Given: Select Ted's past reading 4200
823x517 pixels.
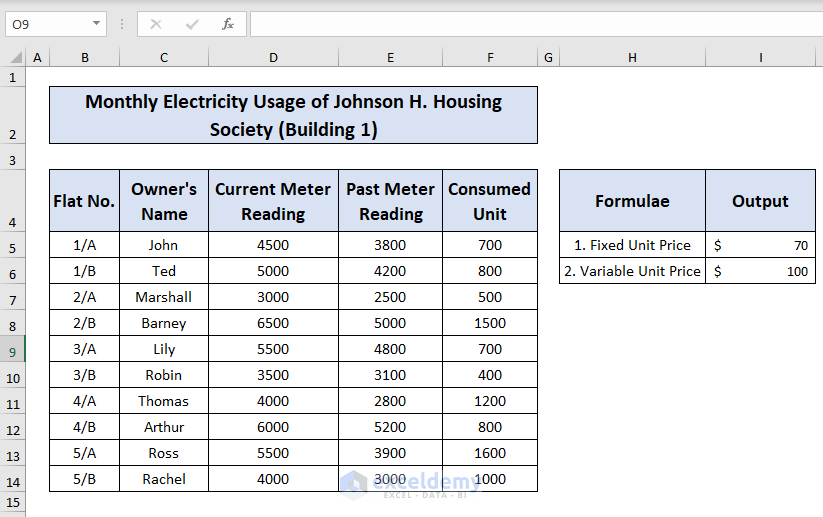Looking at the screenshot, I should [391, 271].
